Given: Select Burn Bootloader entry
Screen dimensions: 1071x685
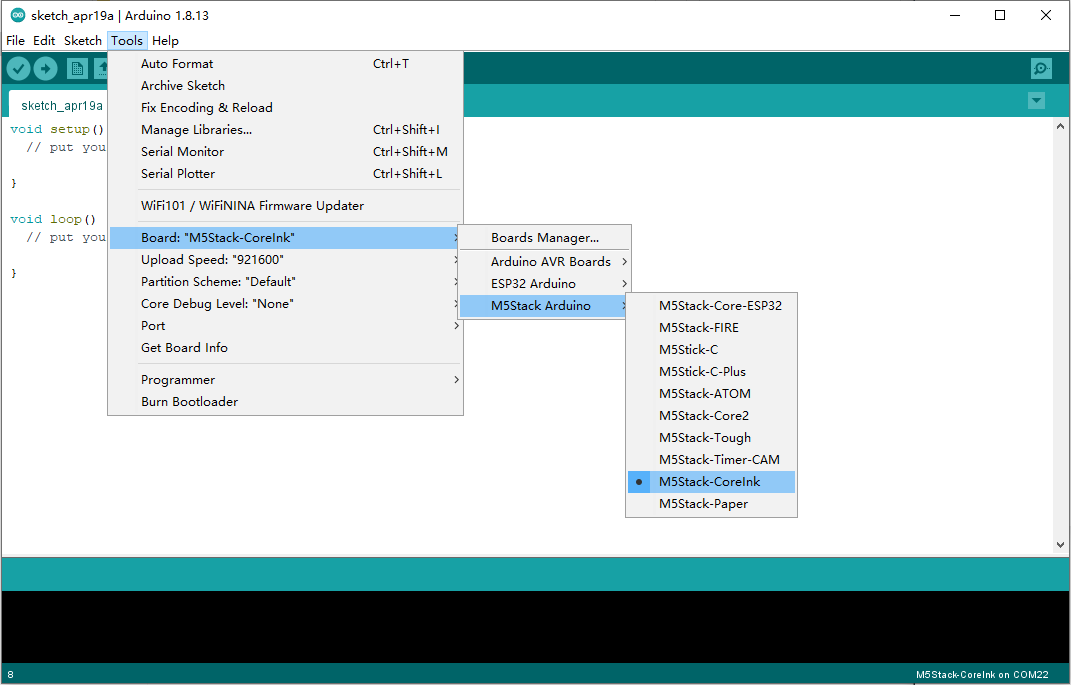Looking at the screenshot, I should [286, 402].
